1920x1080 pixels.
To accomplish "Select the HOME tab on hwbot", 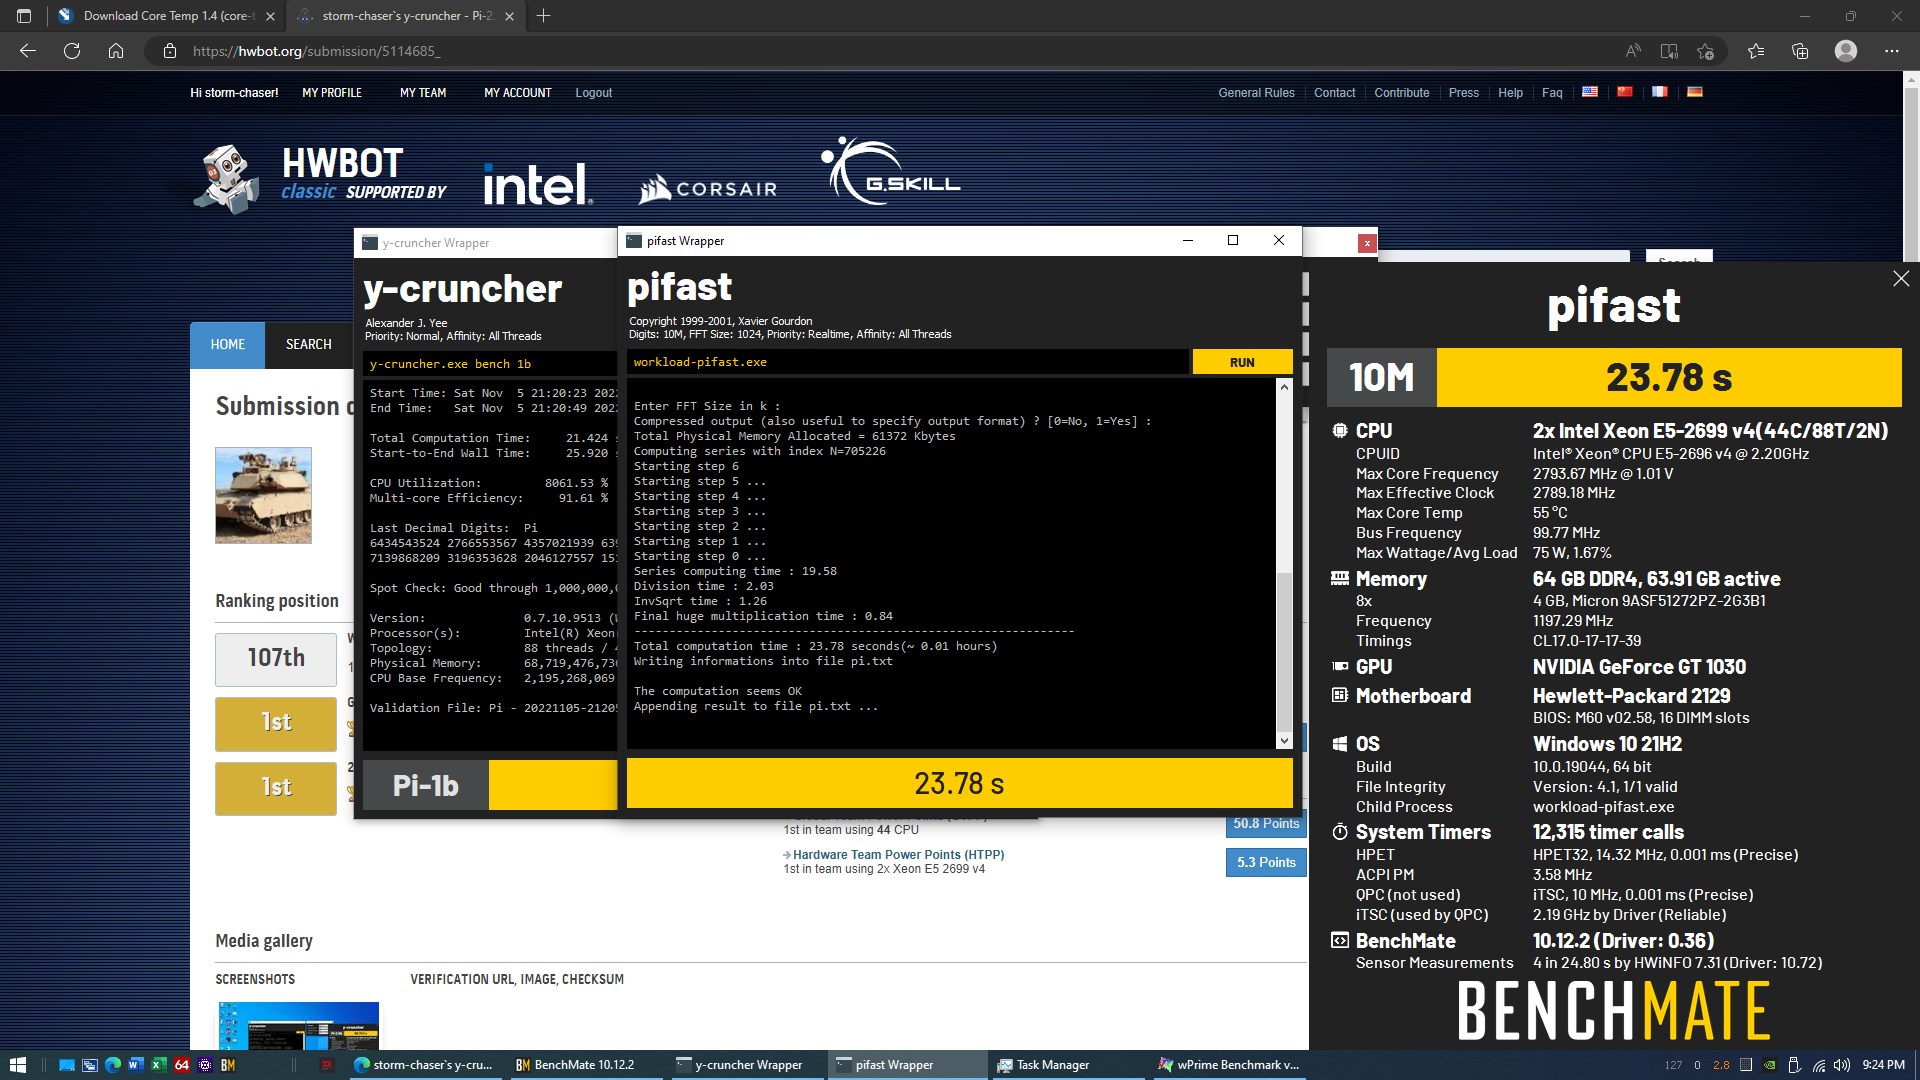I will [x=227, y=344].
